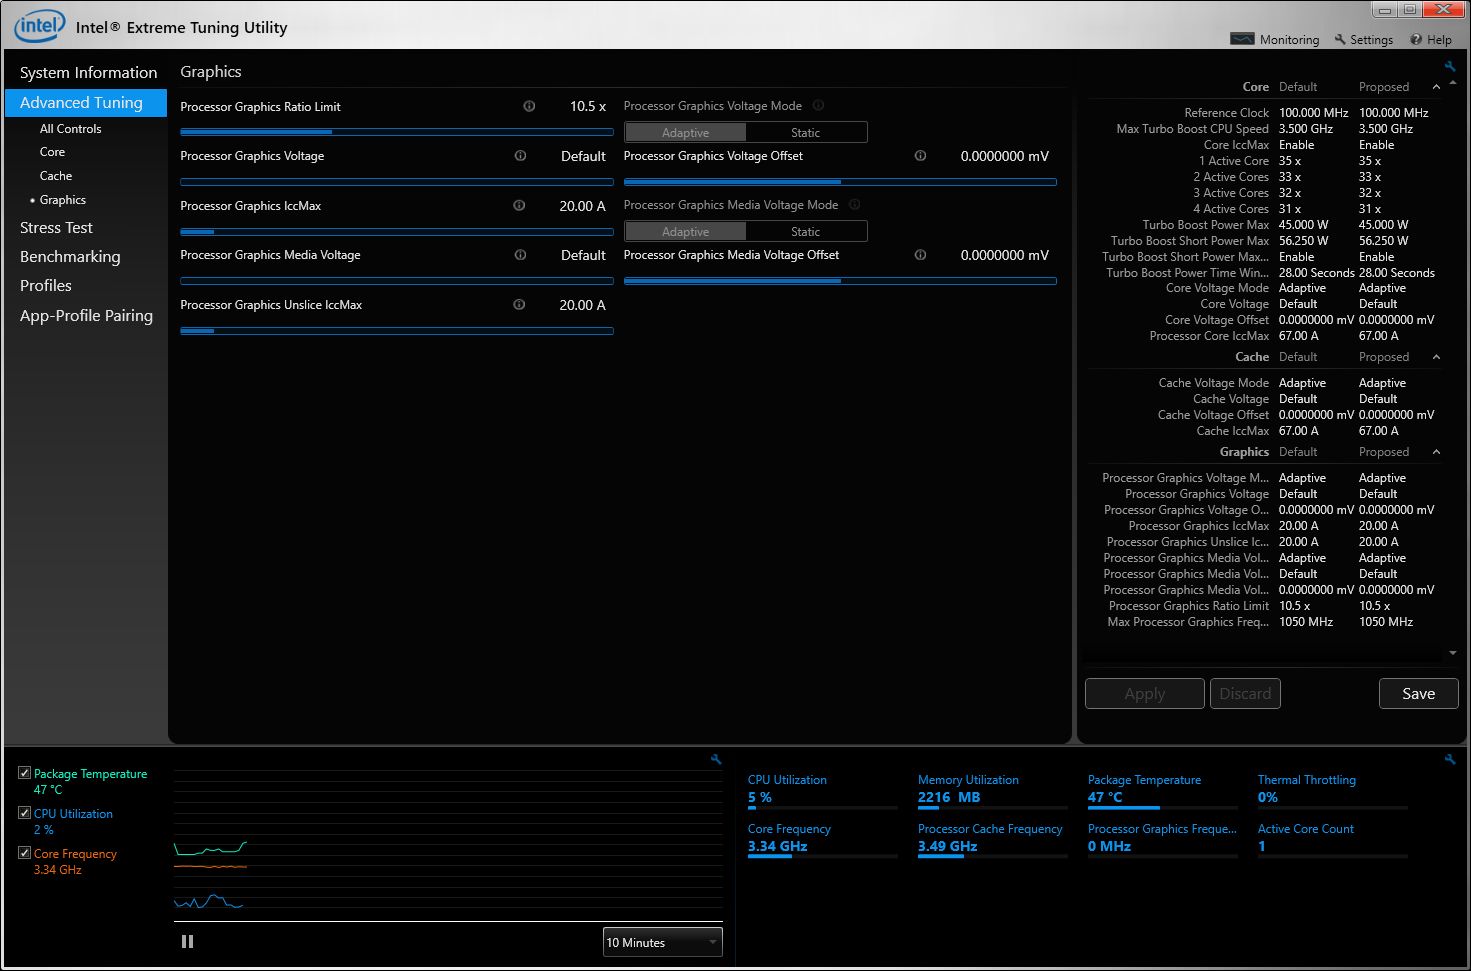1471x971 pixels.
Task: Click the Processor Cache Frequency 3.49 GHz tile
Action: (992, 839)
